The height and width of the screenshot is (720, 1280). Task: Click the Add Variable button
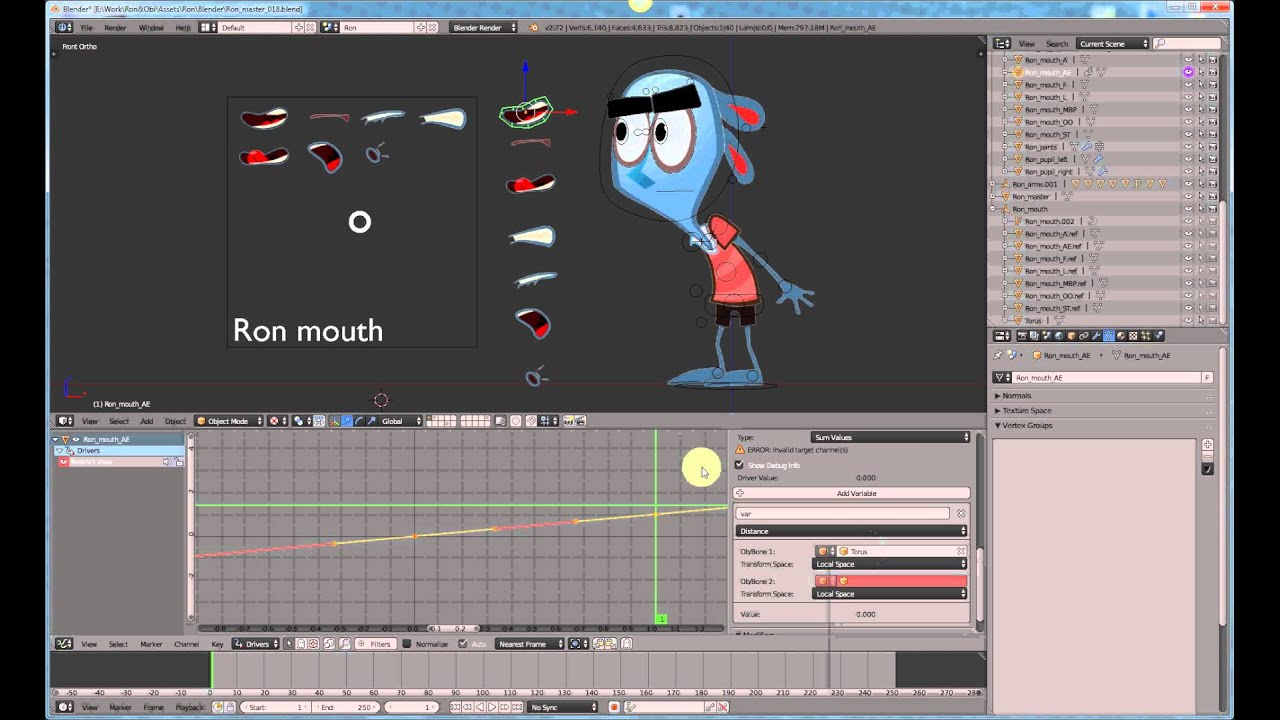pyautogui.click(x=852, y=493)
